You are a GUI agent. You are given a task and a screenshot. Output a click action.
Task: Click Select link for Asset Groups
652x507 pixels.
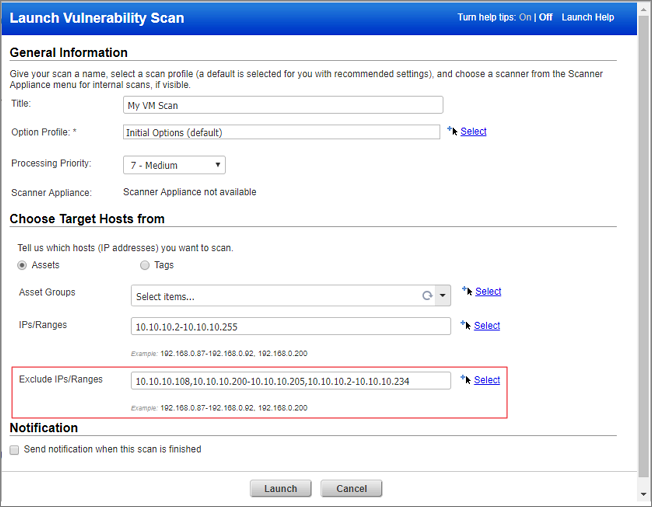click(488, 291)
